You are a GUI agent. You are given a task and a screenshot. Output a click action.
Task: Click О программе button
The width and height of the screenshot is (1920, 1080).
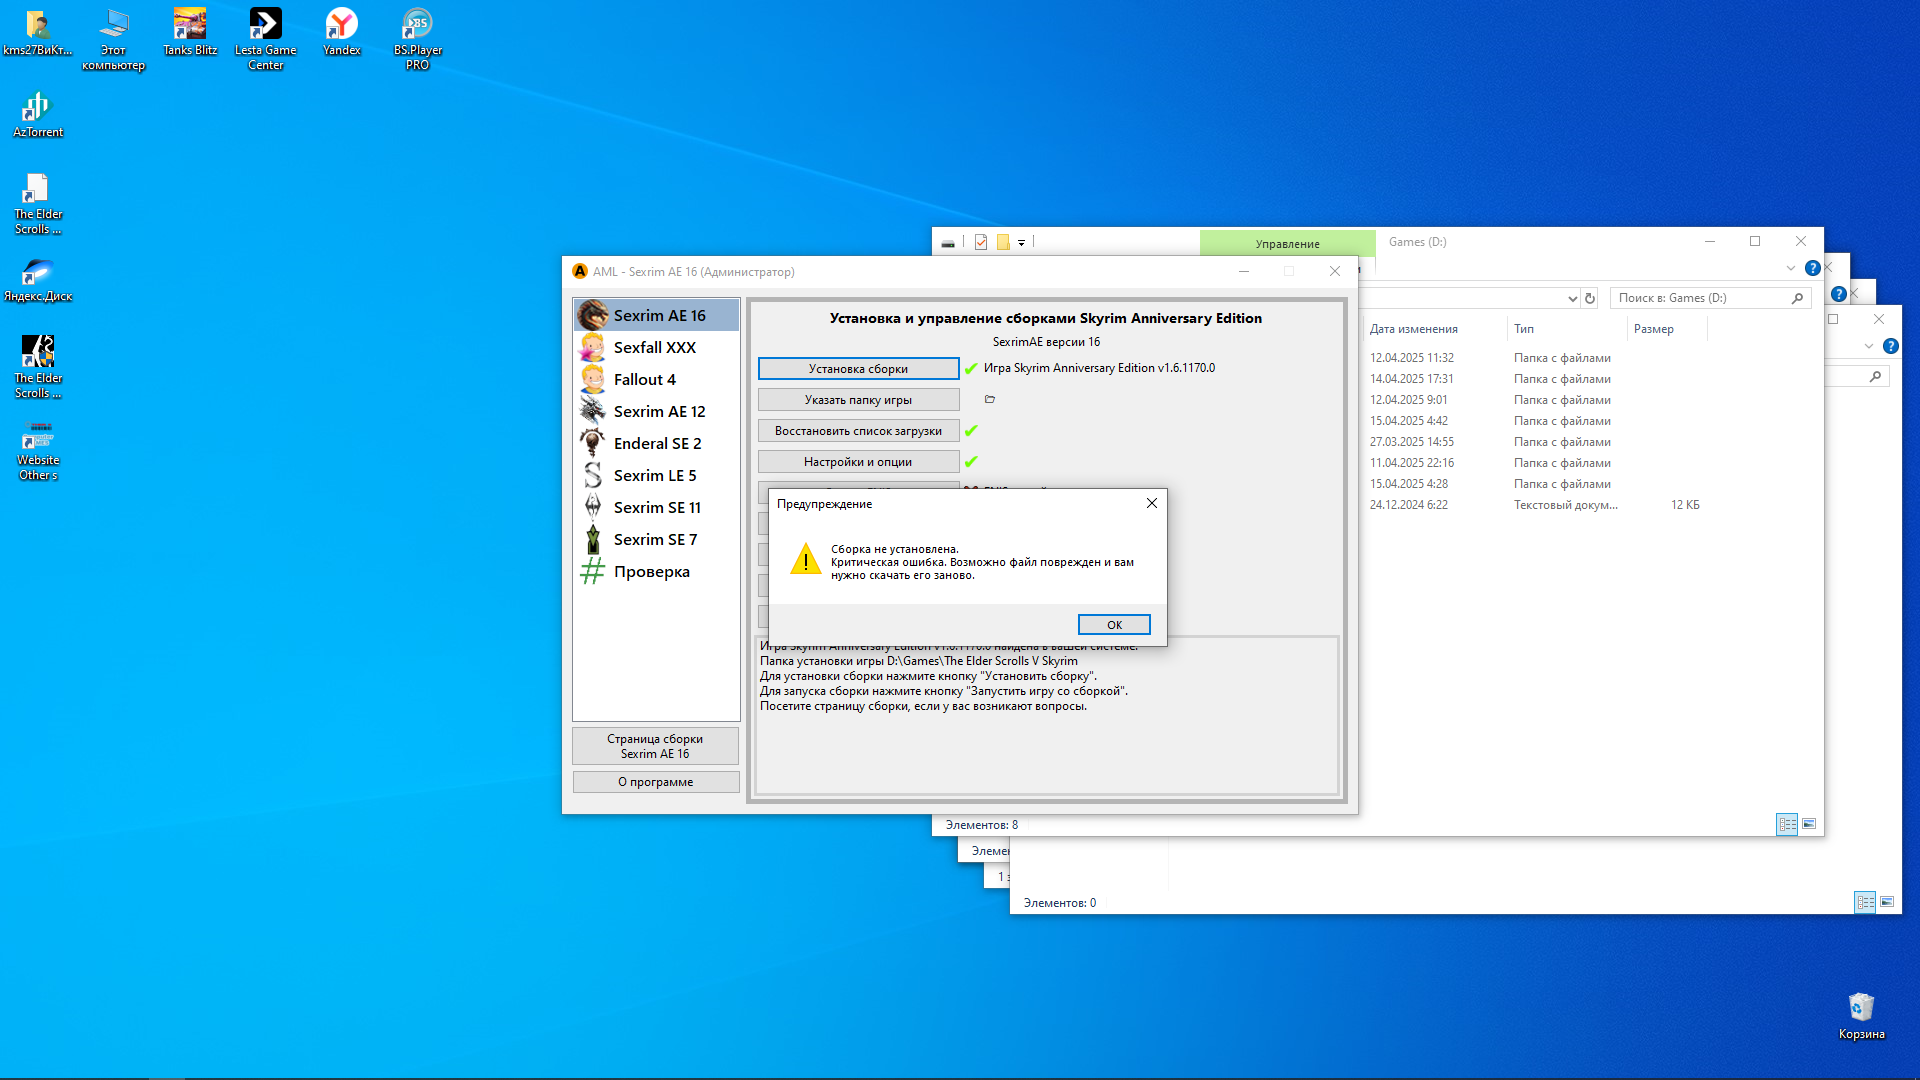(x=655, y=782)
